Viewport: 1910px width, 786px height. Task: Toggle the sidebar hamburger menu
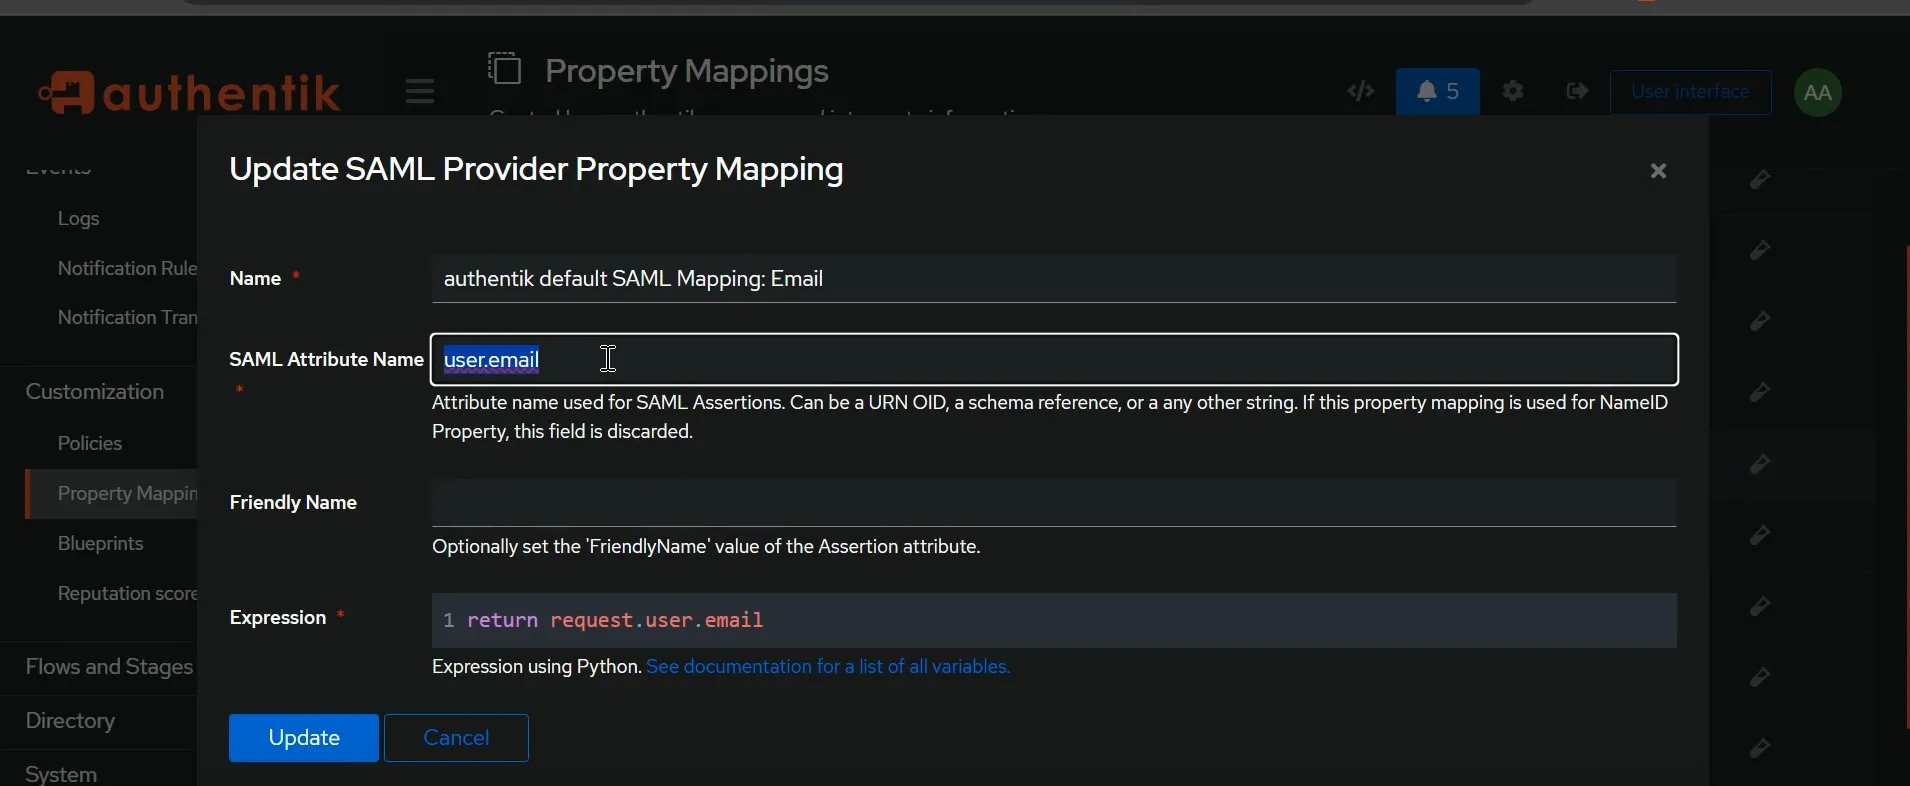point(420,92)
